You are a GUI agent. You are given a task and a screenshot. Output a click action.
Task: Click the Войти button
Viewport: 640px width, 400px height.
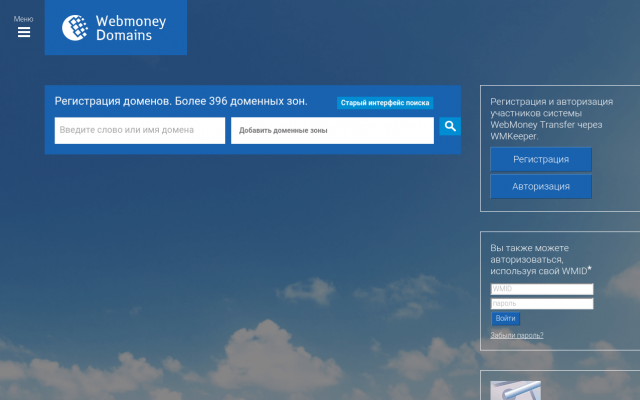click(505, 318)
